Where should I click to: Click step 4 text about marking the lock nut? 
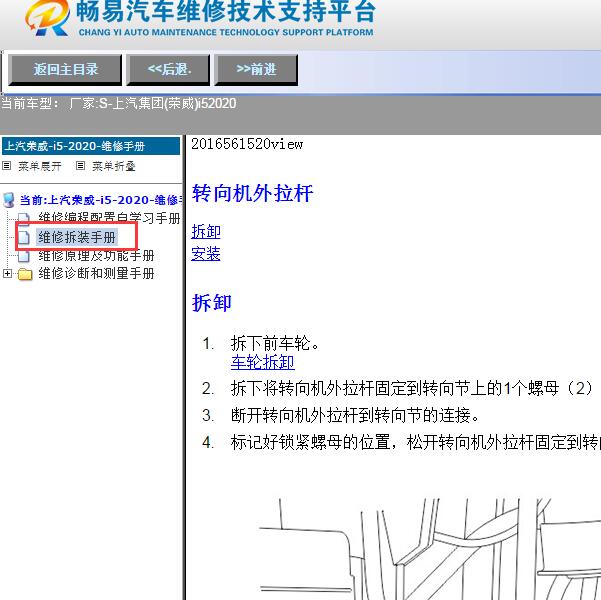click(x=415, y=442)
